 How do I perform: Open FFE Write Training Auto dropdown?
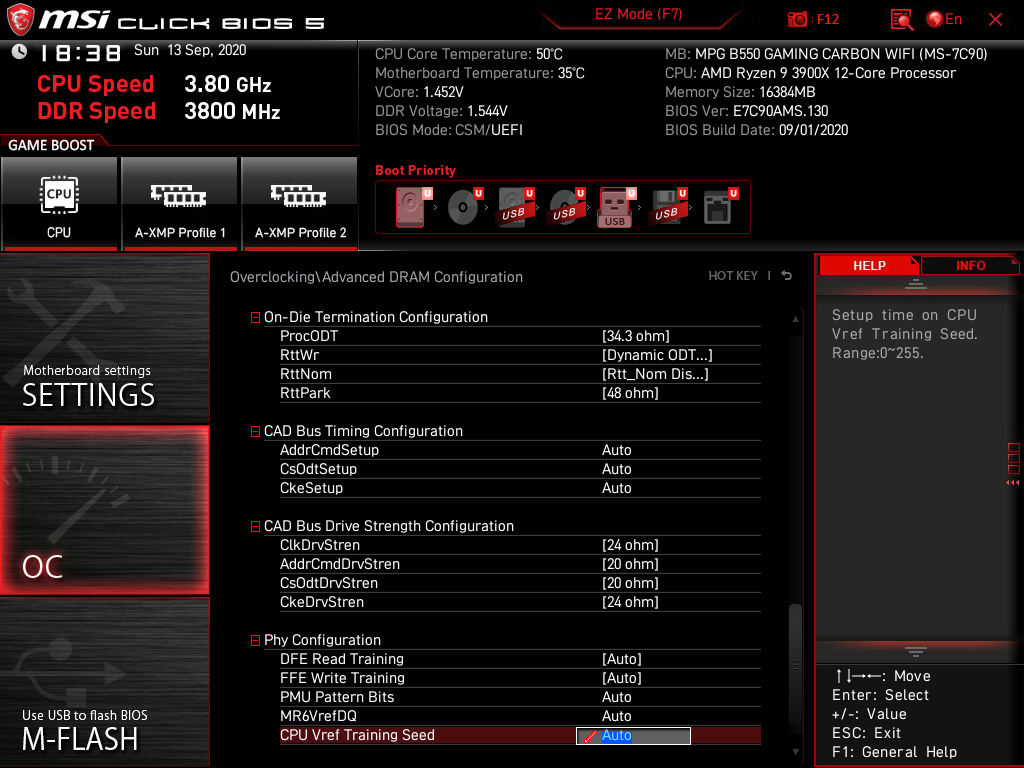pos(622,678)
